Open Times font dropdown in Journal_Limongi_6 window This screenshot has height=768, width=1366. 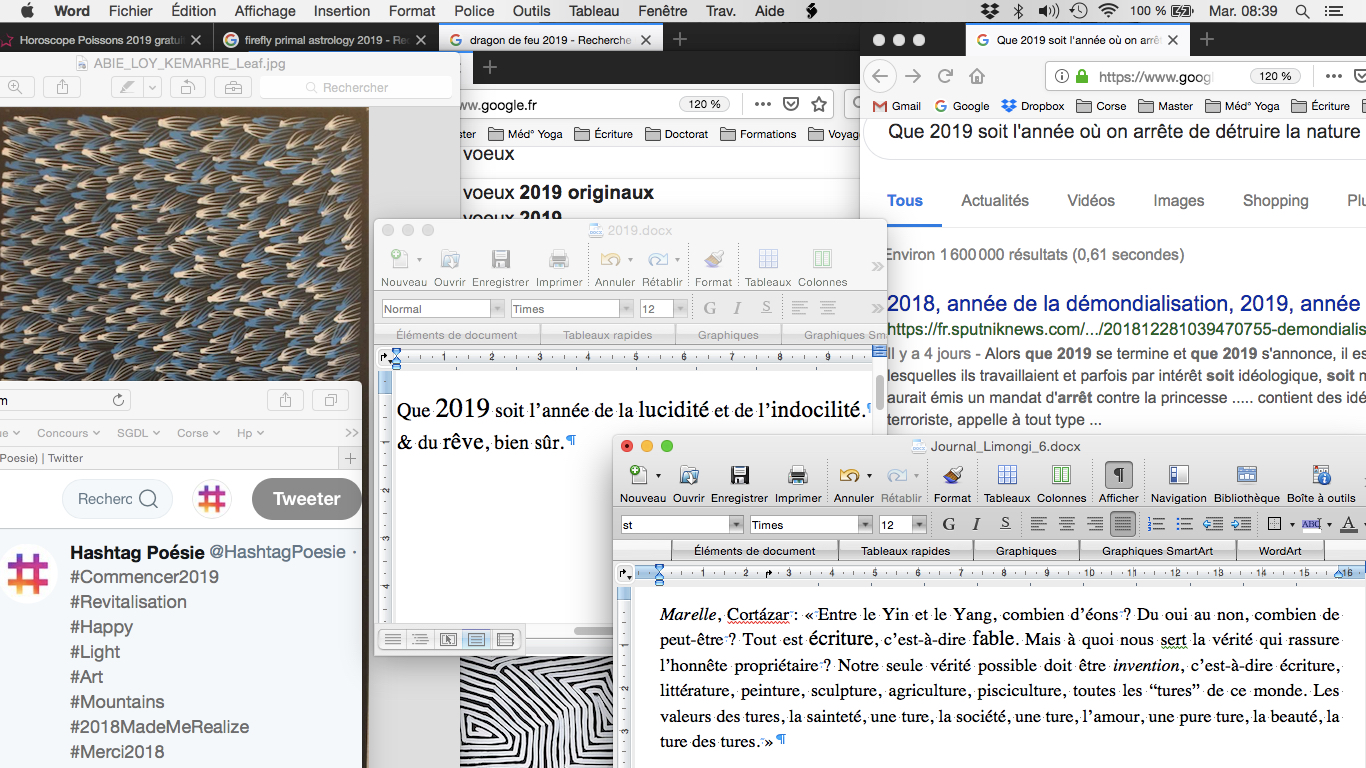865,525
